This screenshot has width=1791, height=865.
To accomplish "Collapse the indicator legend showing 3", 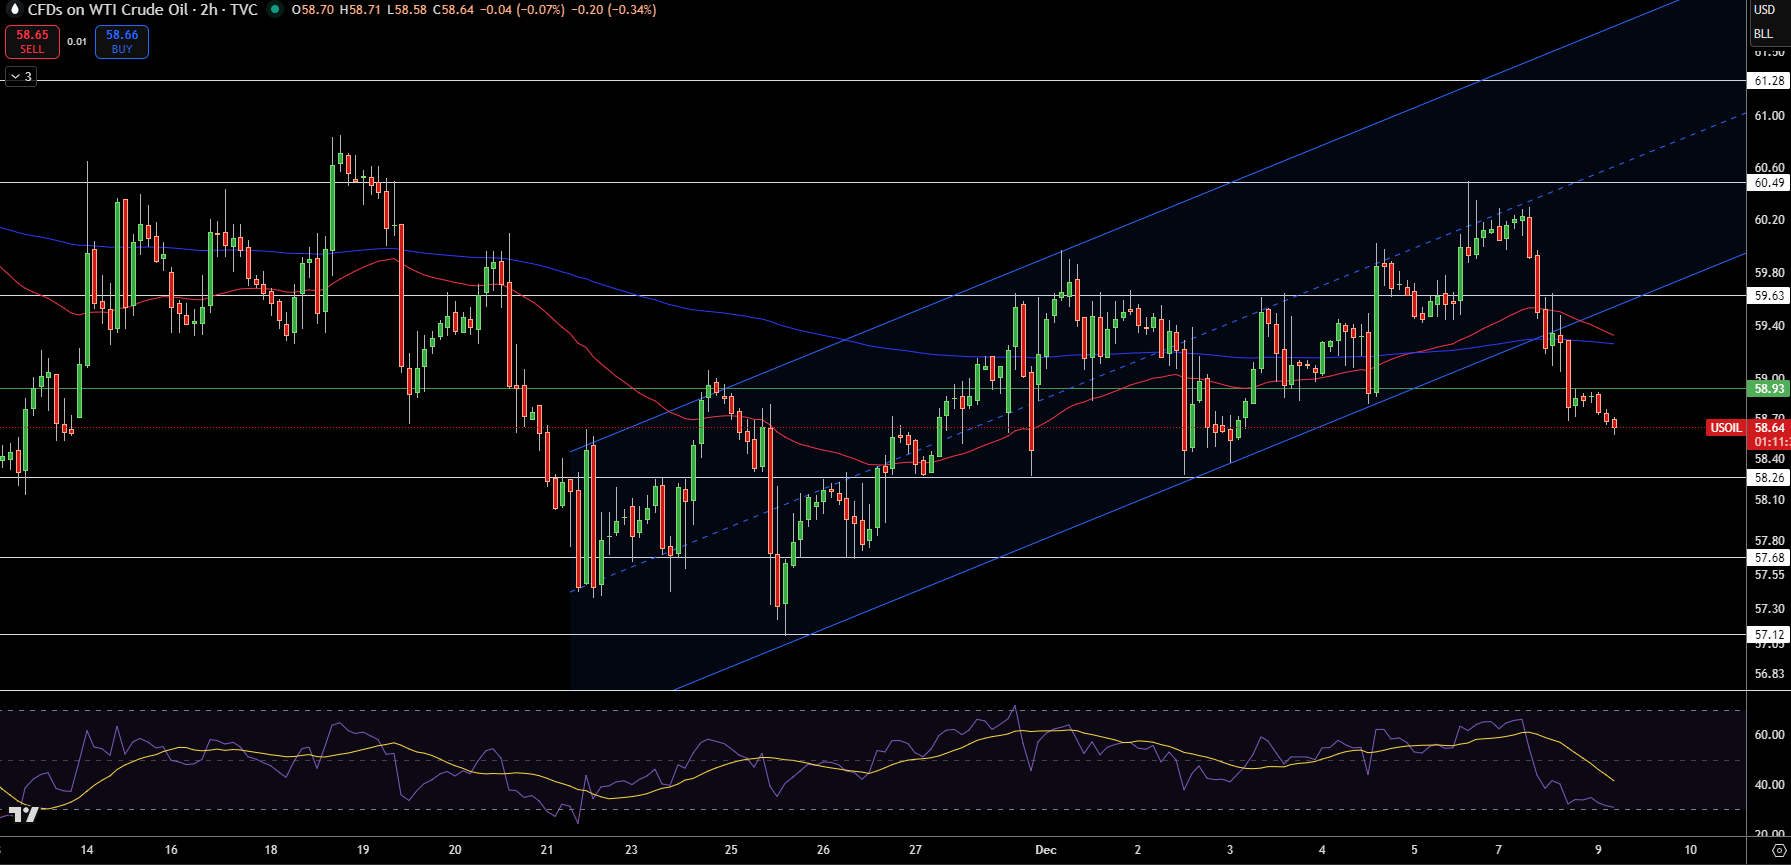I will point(21,76).
